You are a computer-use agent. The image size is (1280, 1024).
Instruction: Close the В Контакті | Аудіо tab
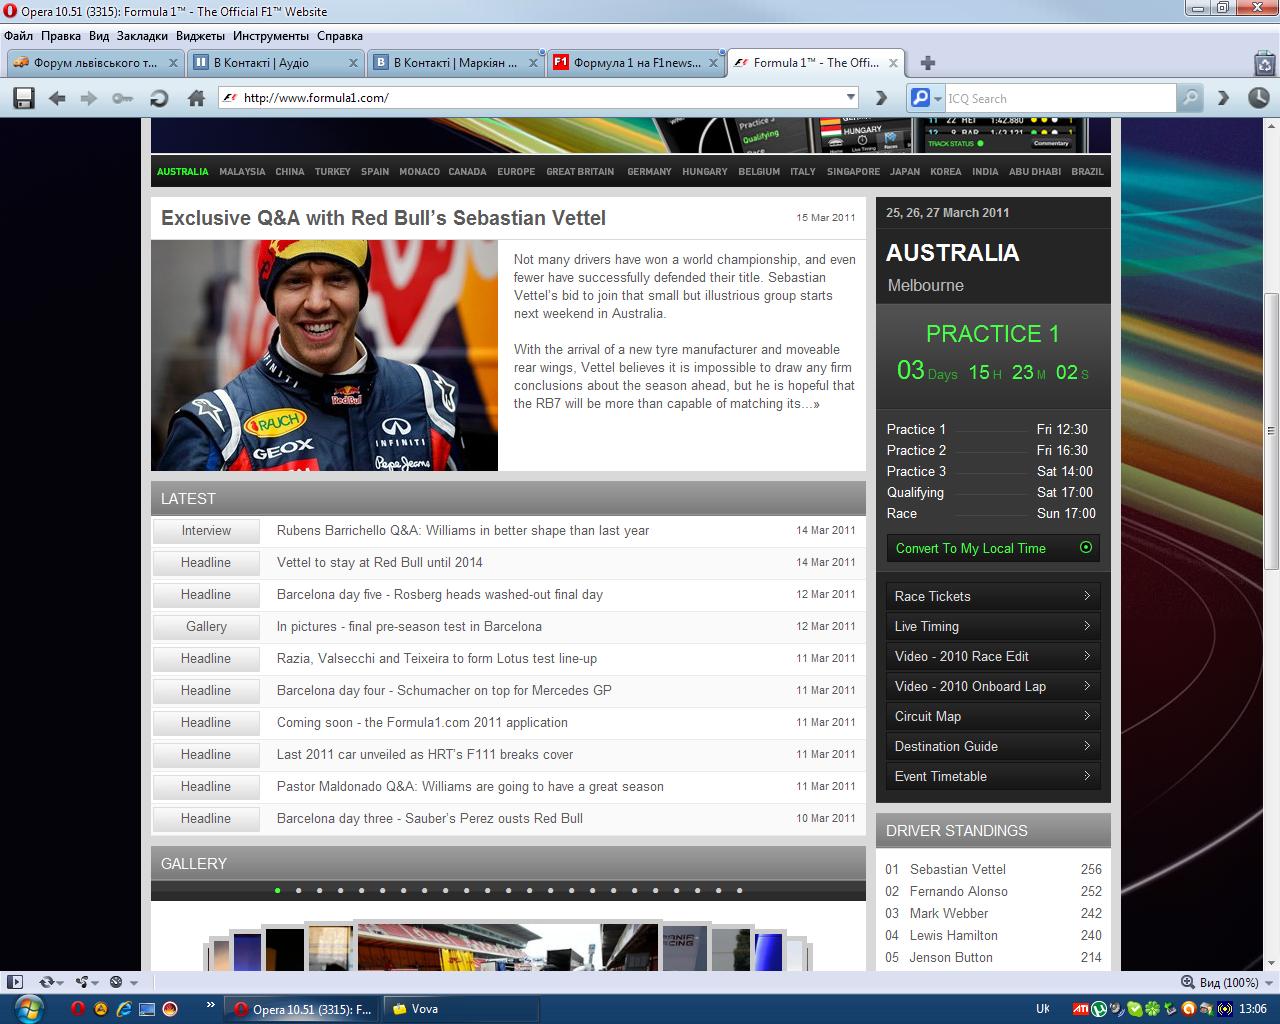pos(353,63)
